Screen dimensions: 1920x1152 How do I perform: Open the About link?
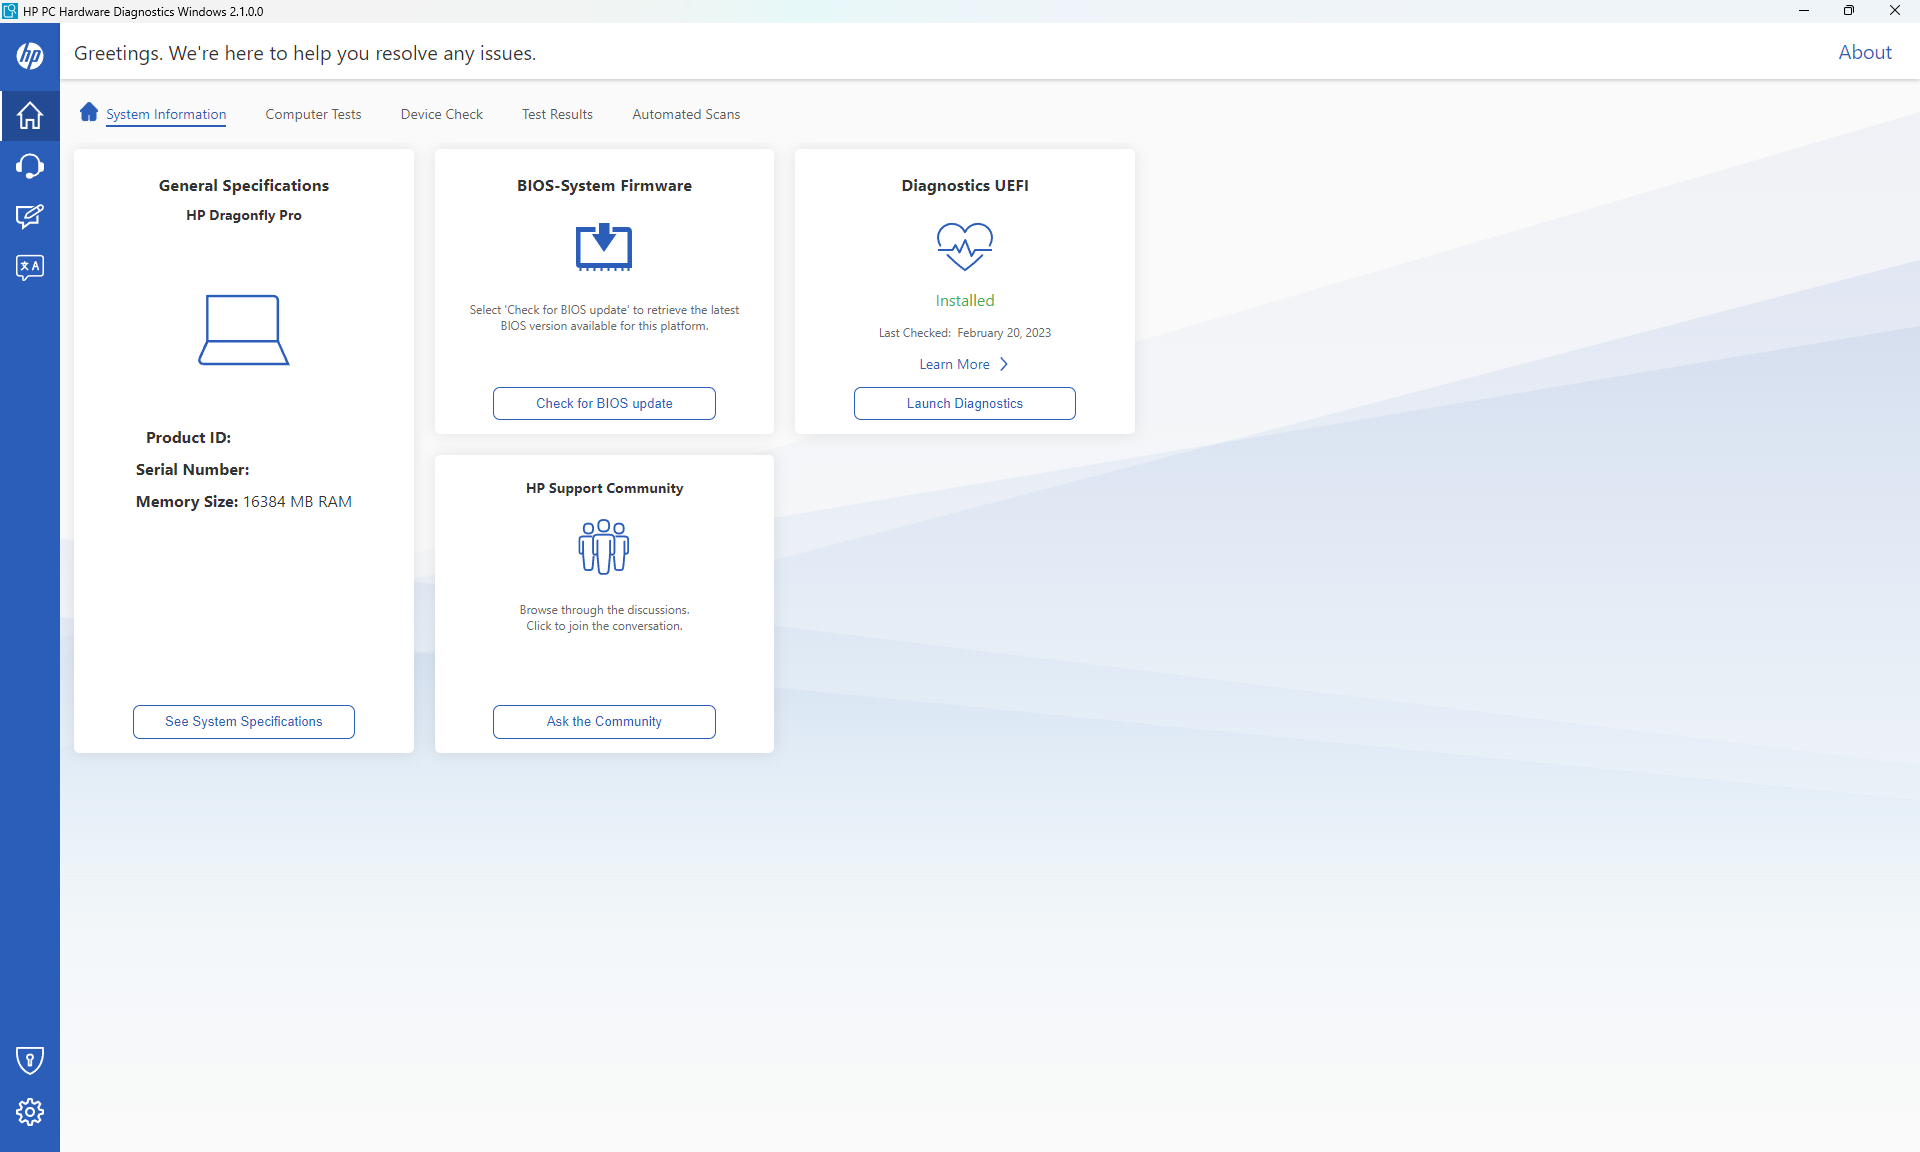click(x=1864, y=52)
